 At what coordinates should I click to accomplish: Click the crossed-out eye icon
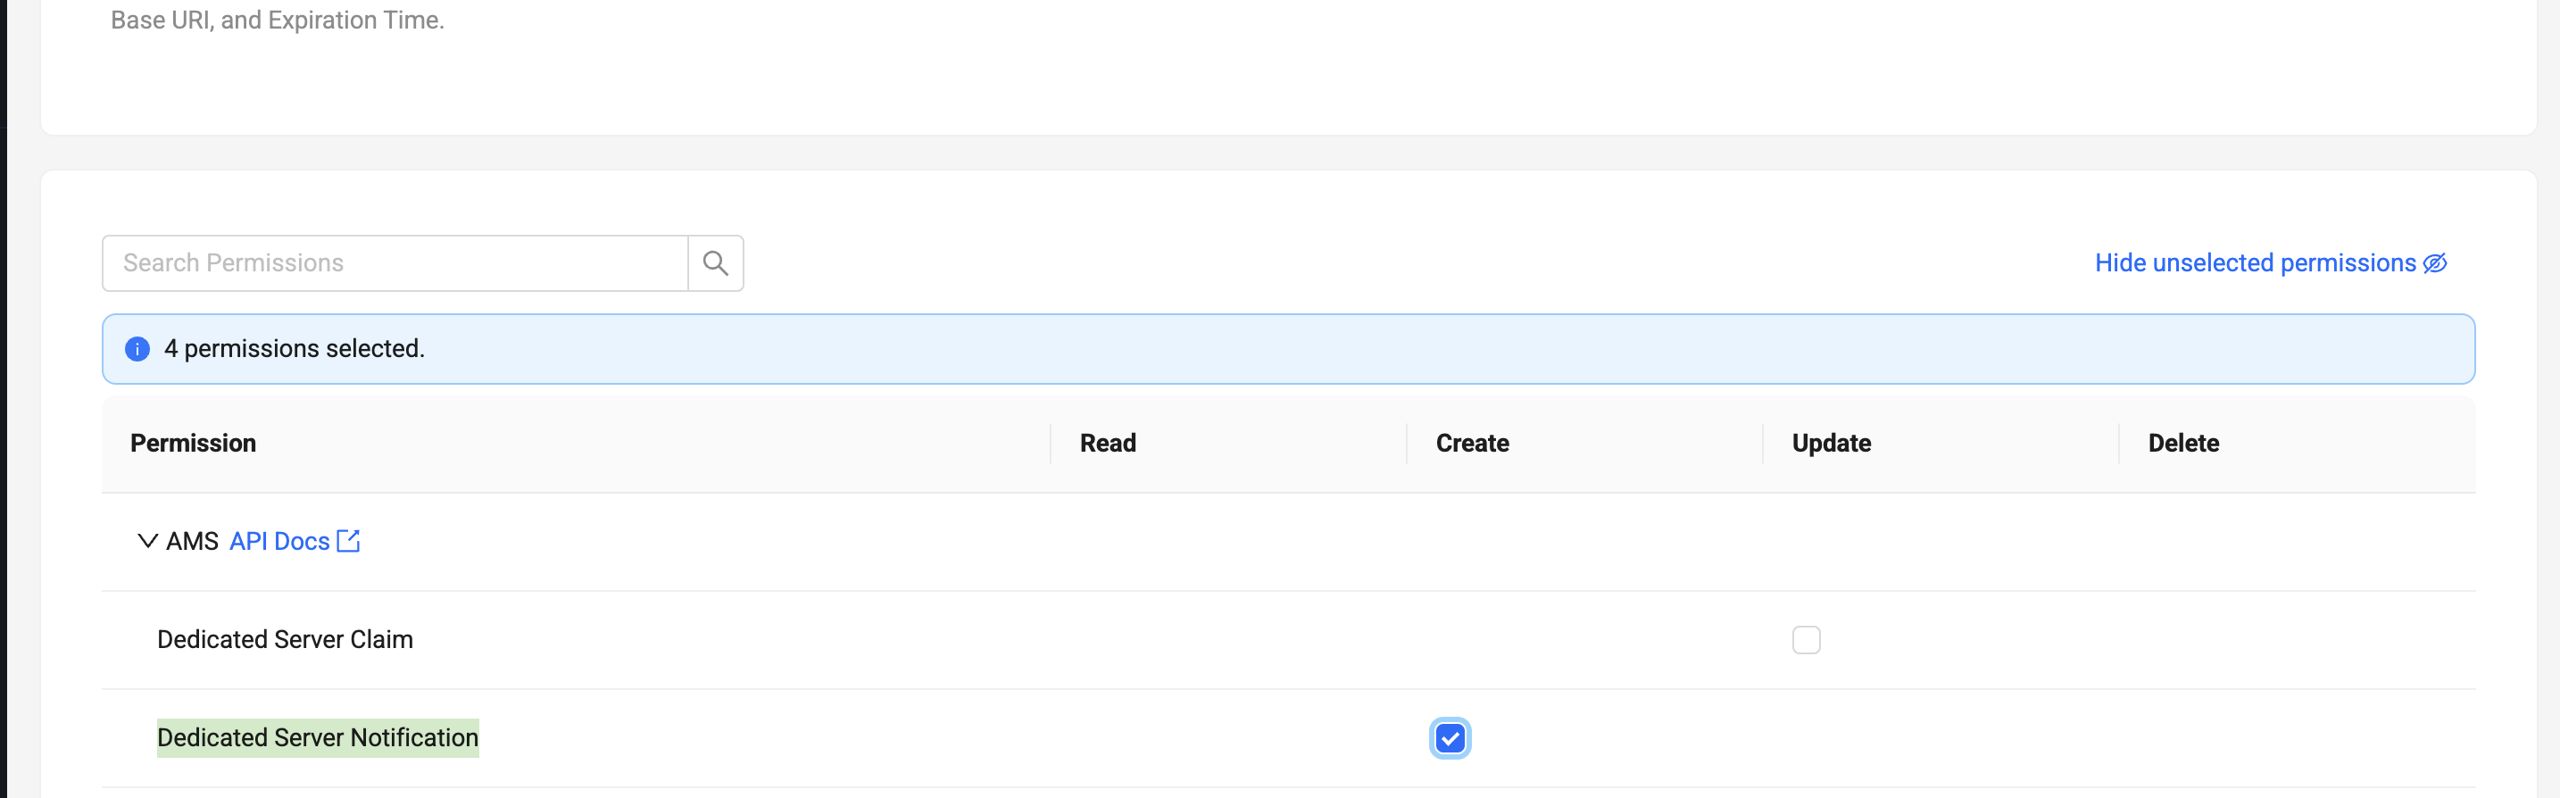click(x=2435, y=263)
